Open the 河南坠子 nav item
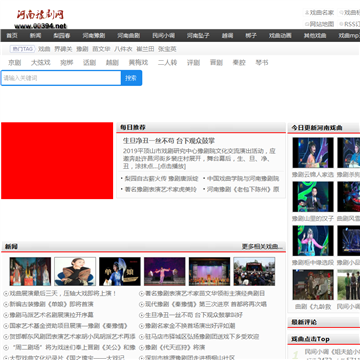360x360 pixels. [198, 35]
